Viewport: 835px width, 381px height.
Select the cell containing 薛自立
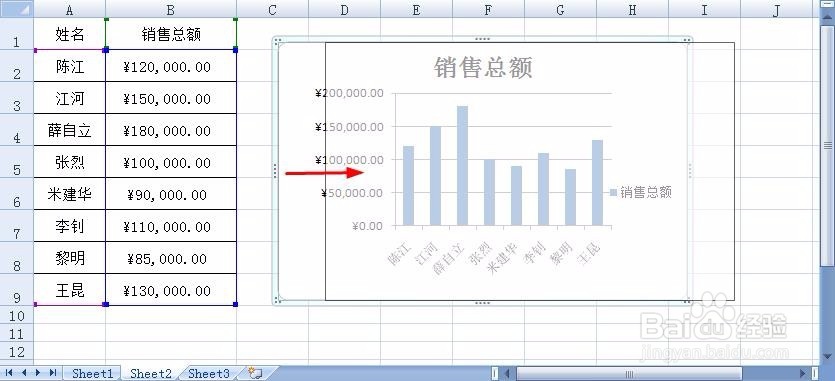(70, 130)
